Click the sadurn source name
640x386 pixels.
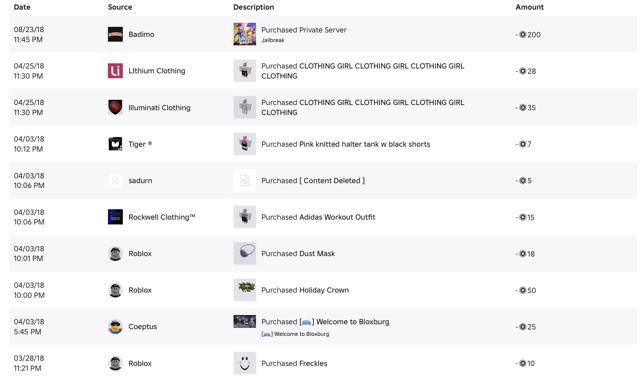[x=140, y=180]
